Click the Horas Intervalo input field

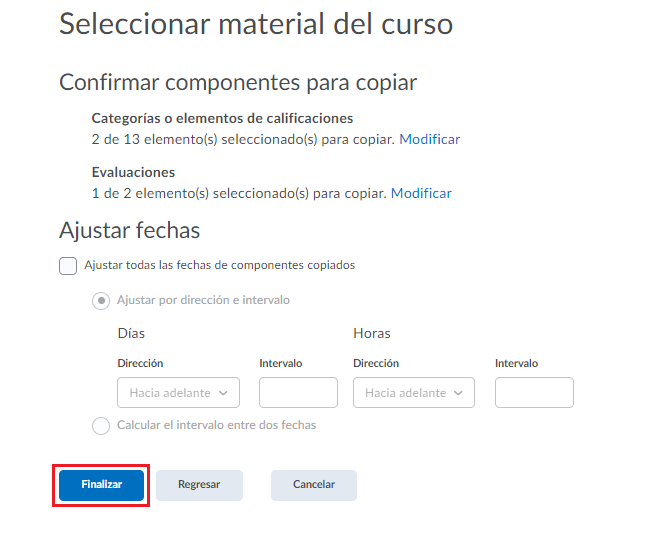pos(534,393)
